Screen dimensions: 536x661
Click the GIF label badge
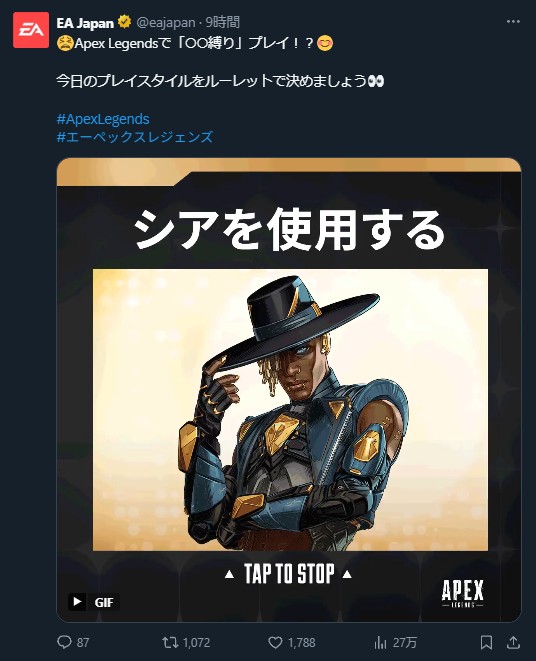(103, 602)
